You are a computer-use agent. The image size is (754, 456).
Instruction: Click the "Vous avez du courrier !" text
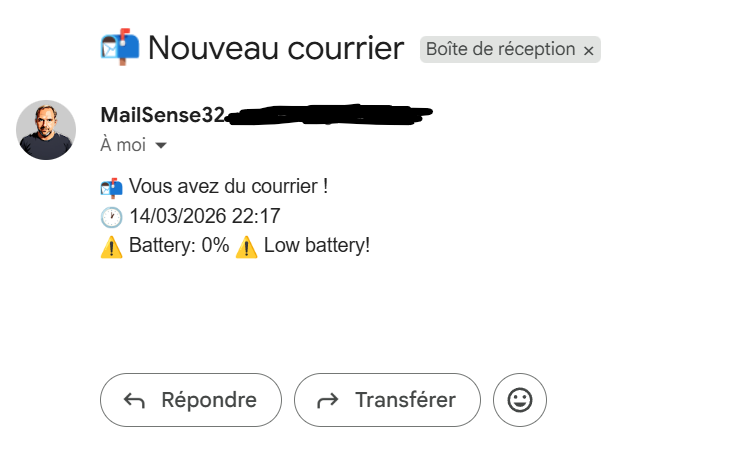[x=229, y=187]
